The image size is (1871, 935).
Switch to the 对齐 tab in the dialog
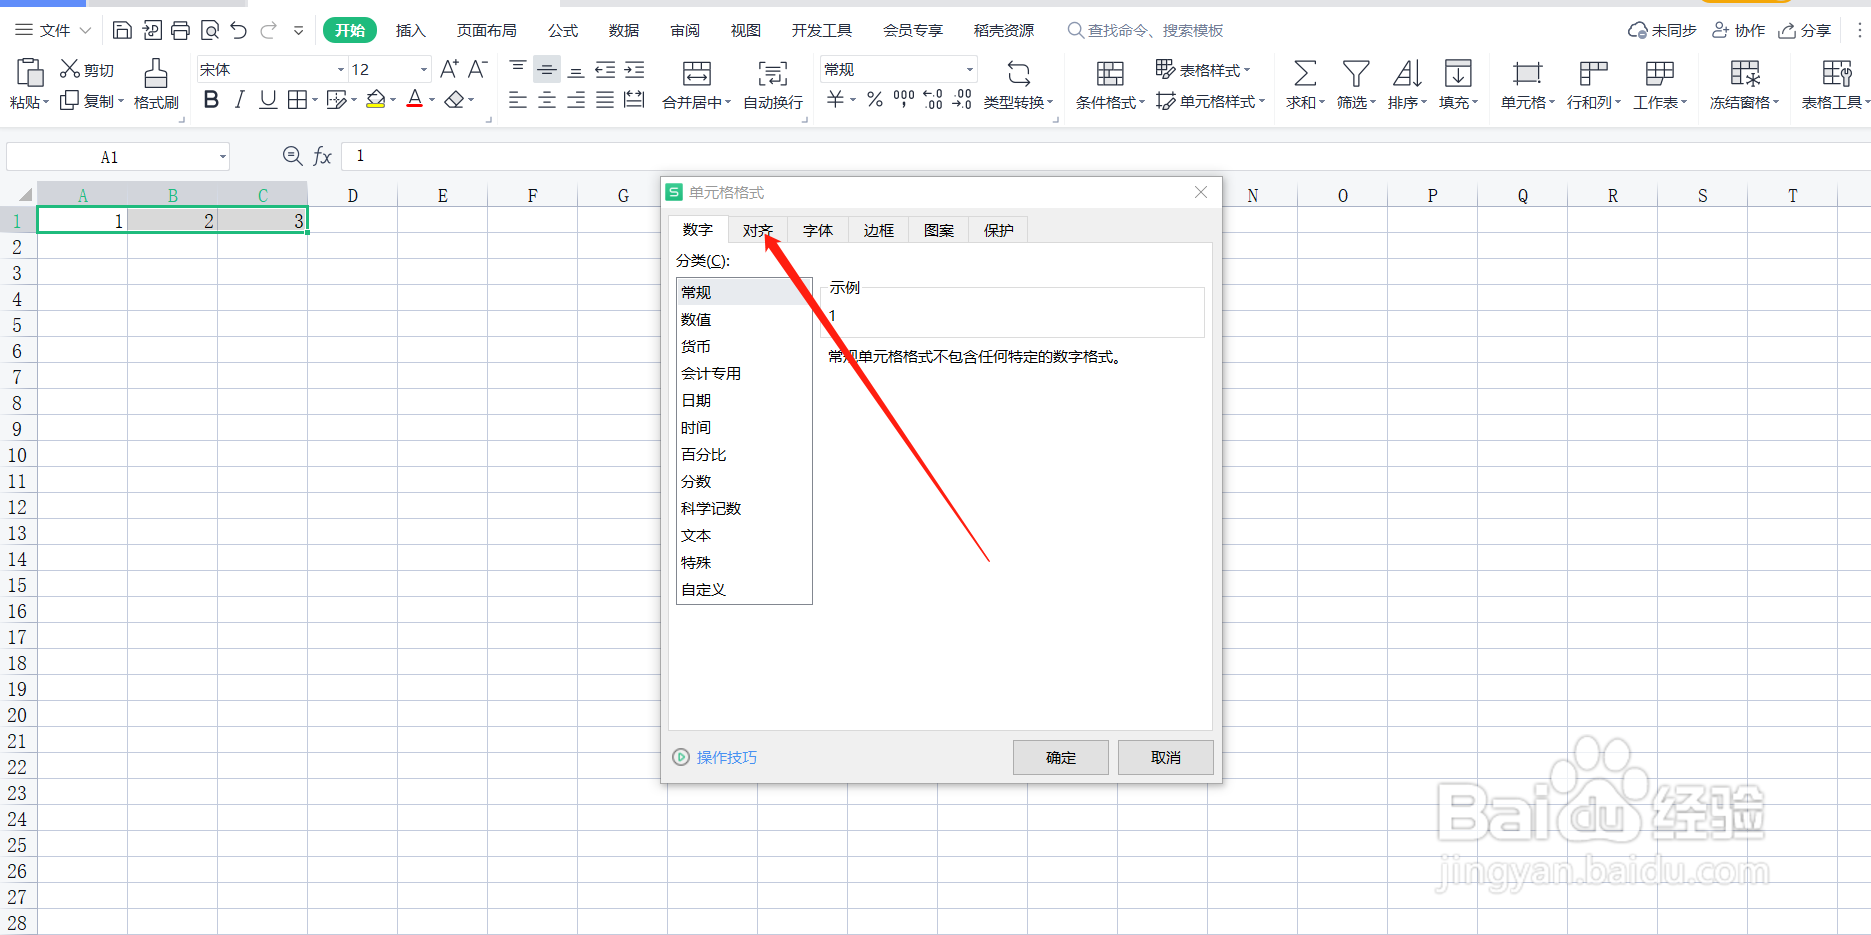pyautogui.click(x=757, y=229)
